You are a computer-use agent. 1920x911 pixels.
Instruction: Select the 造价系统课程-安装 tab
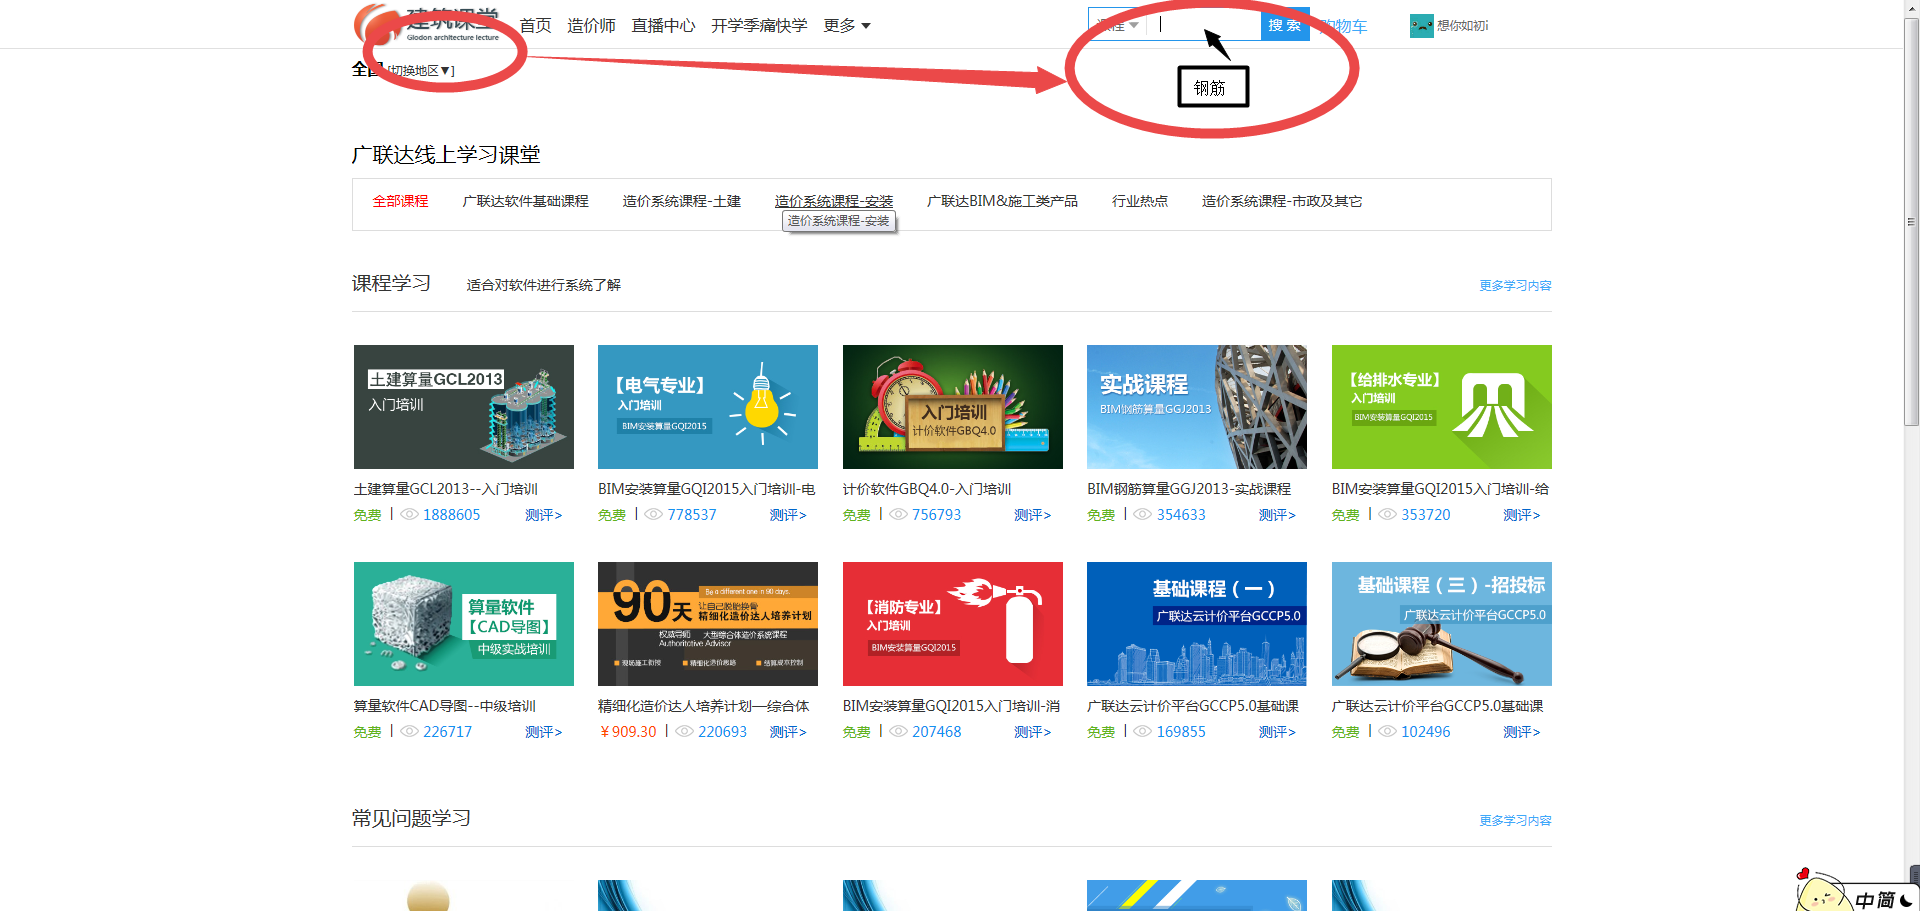pos(833,201)
